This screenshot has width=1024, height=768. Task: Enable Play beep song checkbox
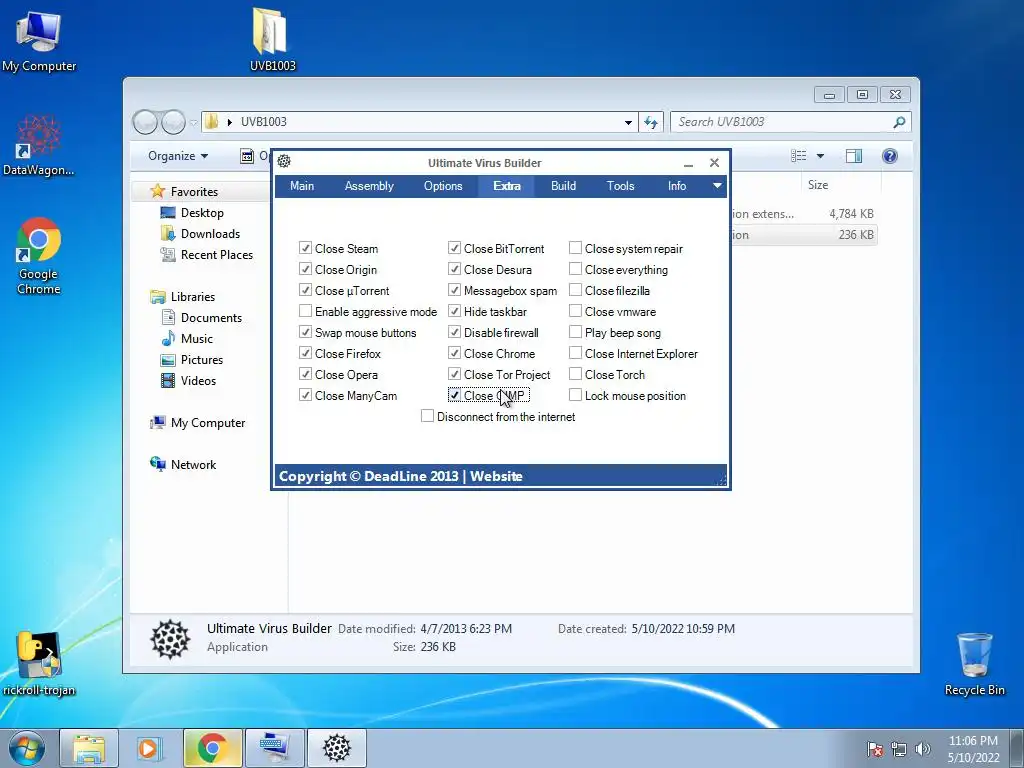pyautogui.click(x=575, y=332)
